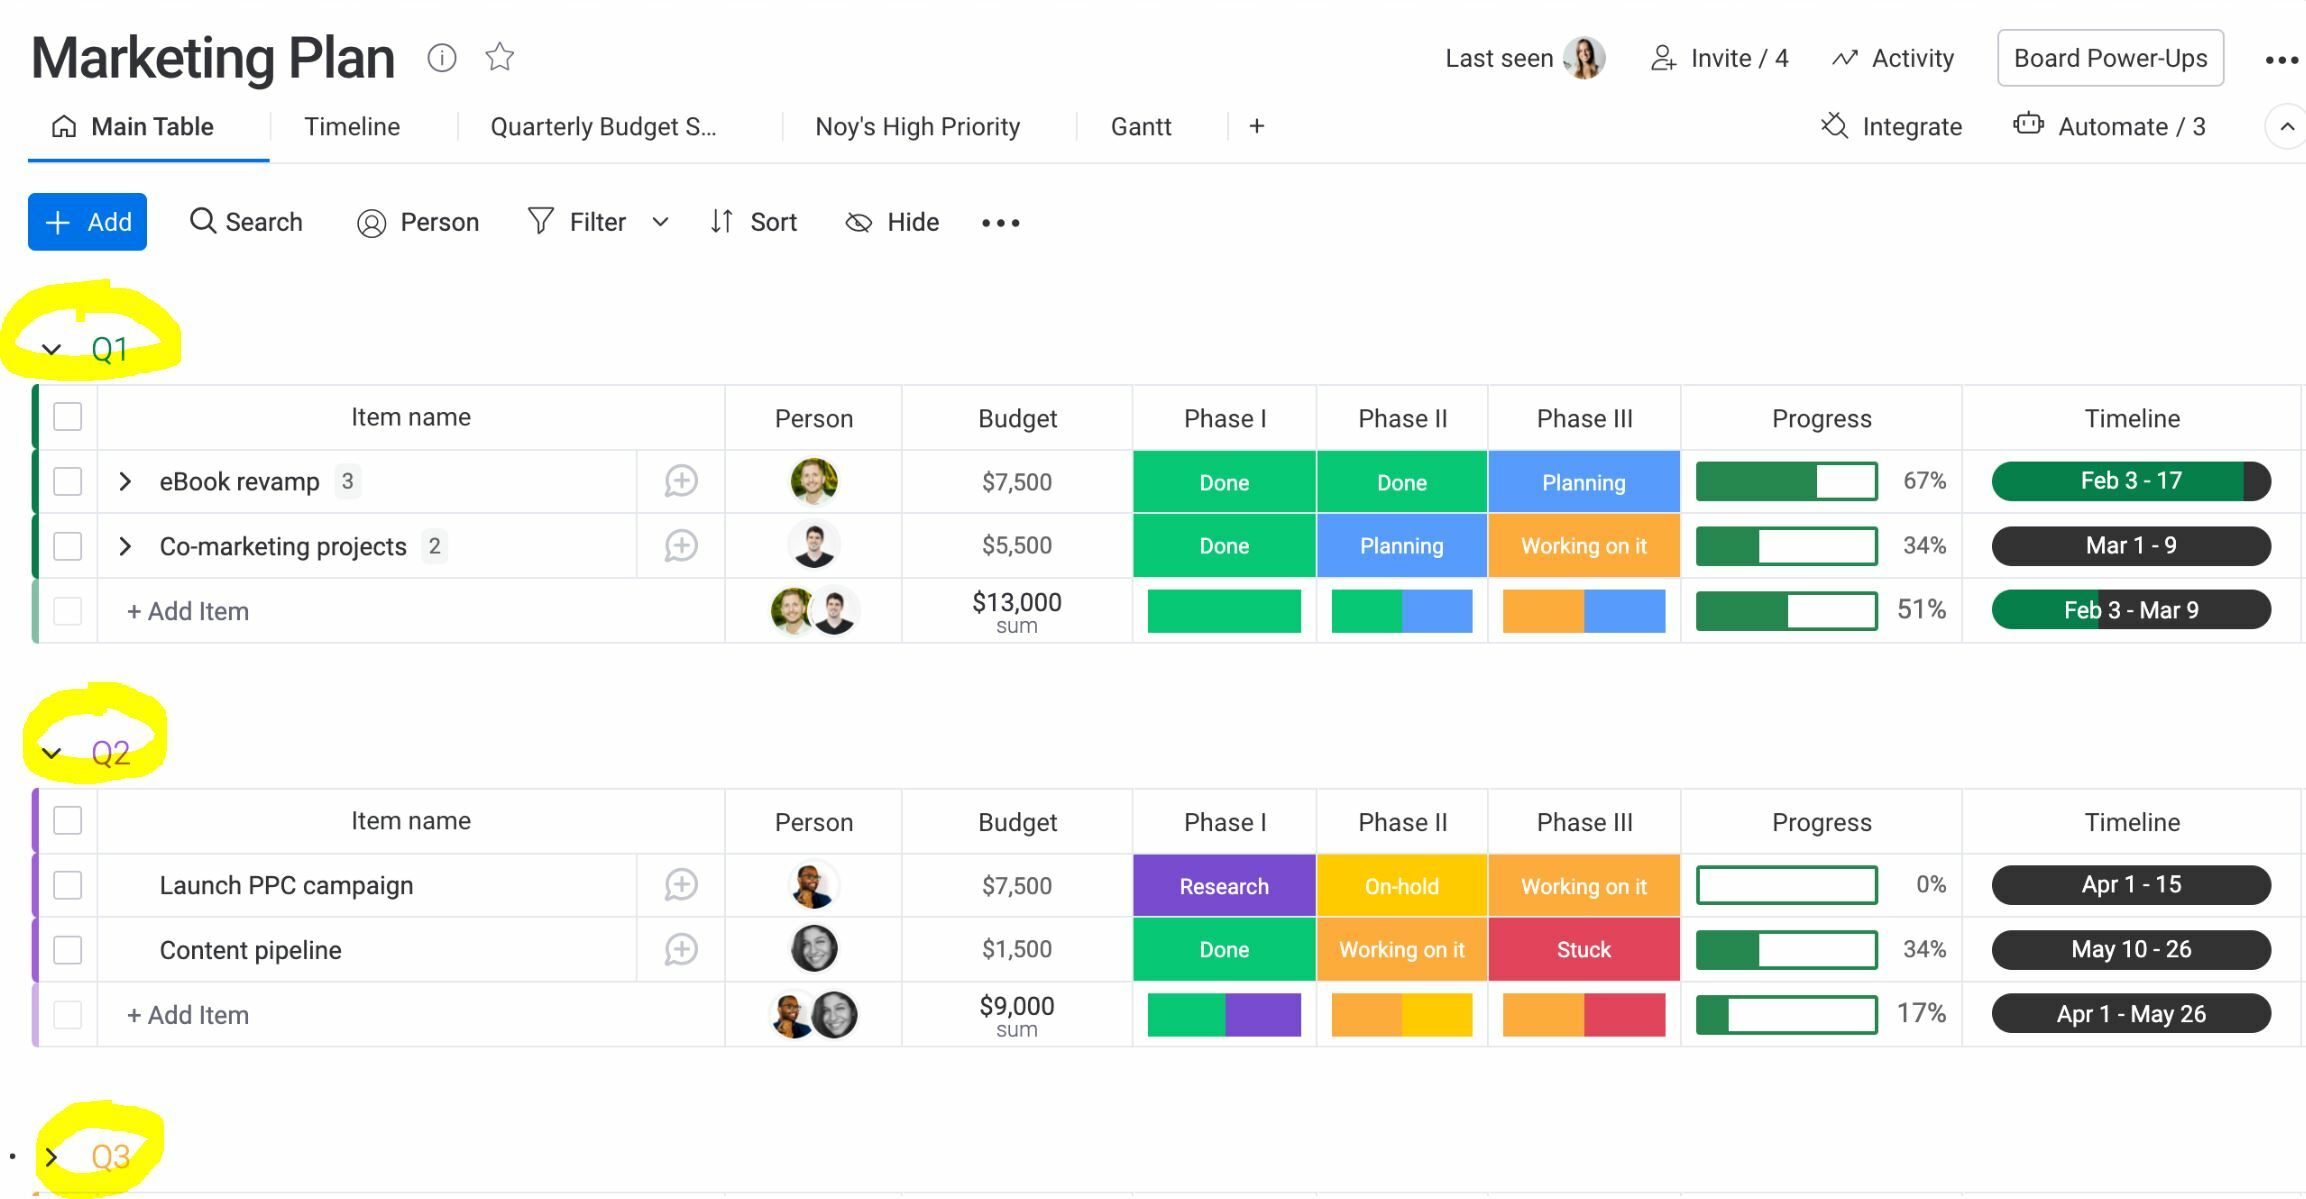
Task: Open the board options three-dot menu
Action: [2281, 60]
